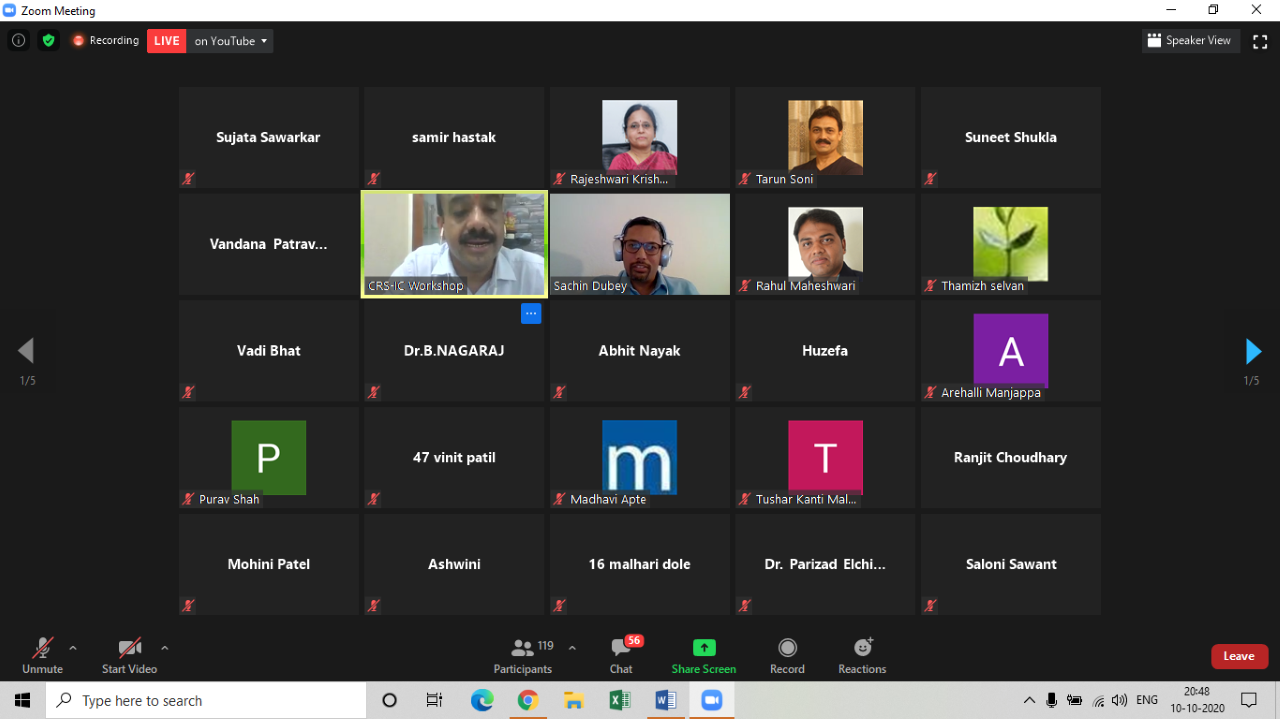Click the Suneet Shukla tile
The width and height of the screenshot is (1280, 719).
1011,137
